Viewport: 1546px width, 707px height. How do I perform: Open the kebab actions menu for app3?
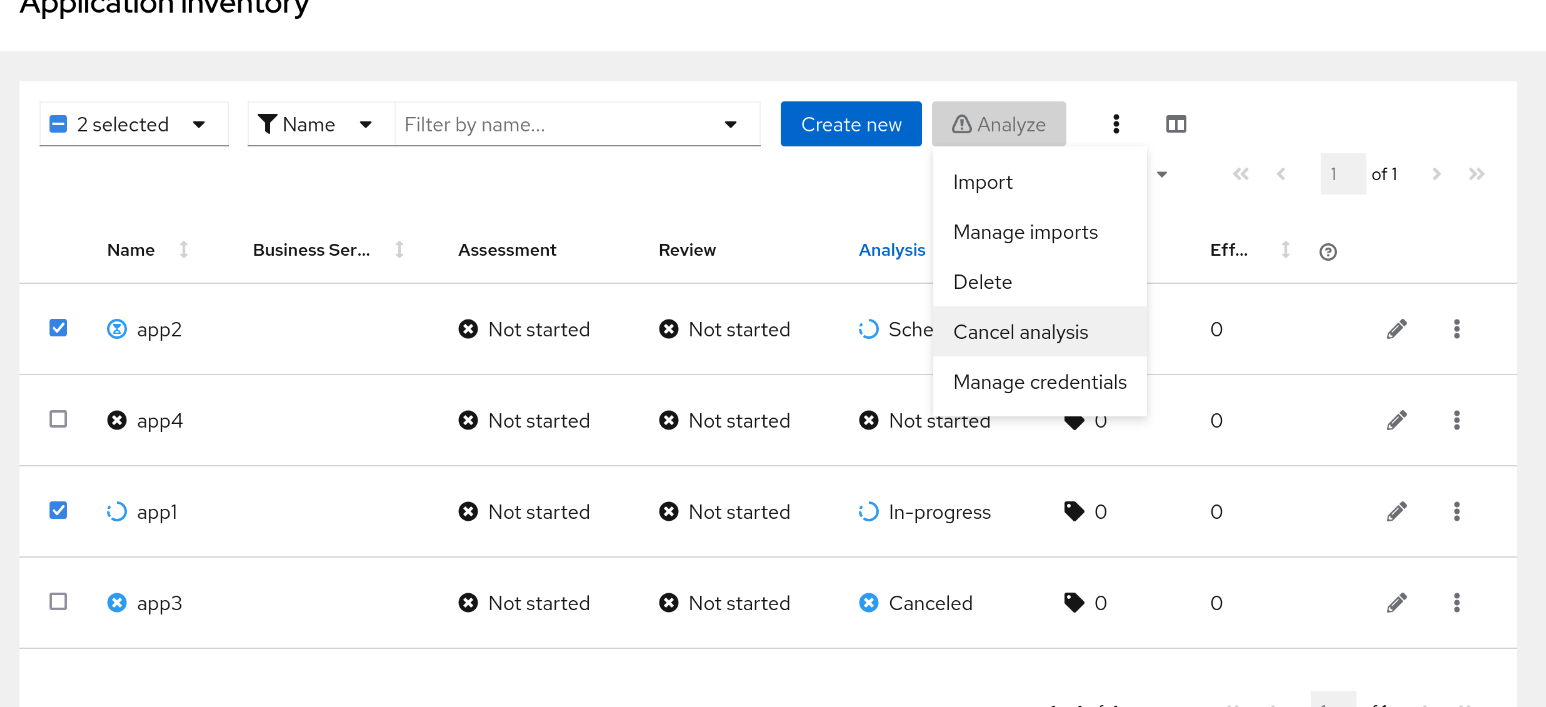(1457, 603)
